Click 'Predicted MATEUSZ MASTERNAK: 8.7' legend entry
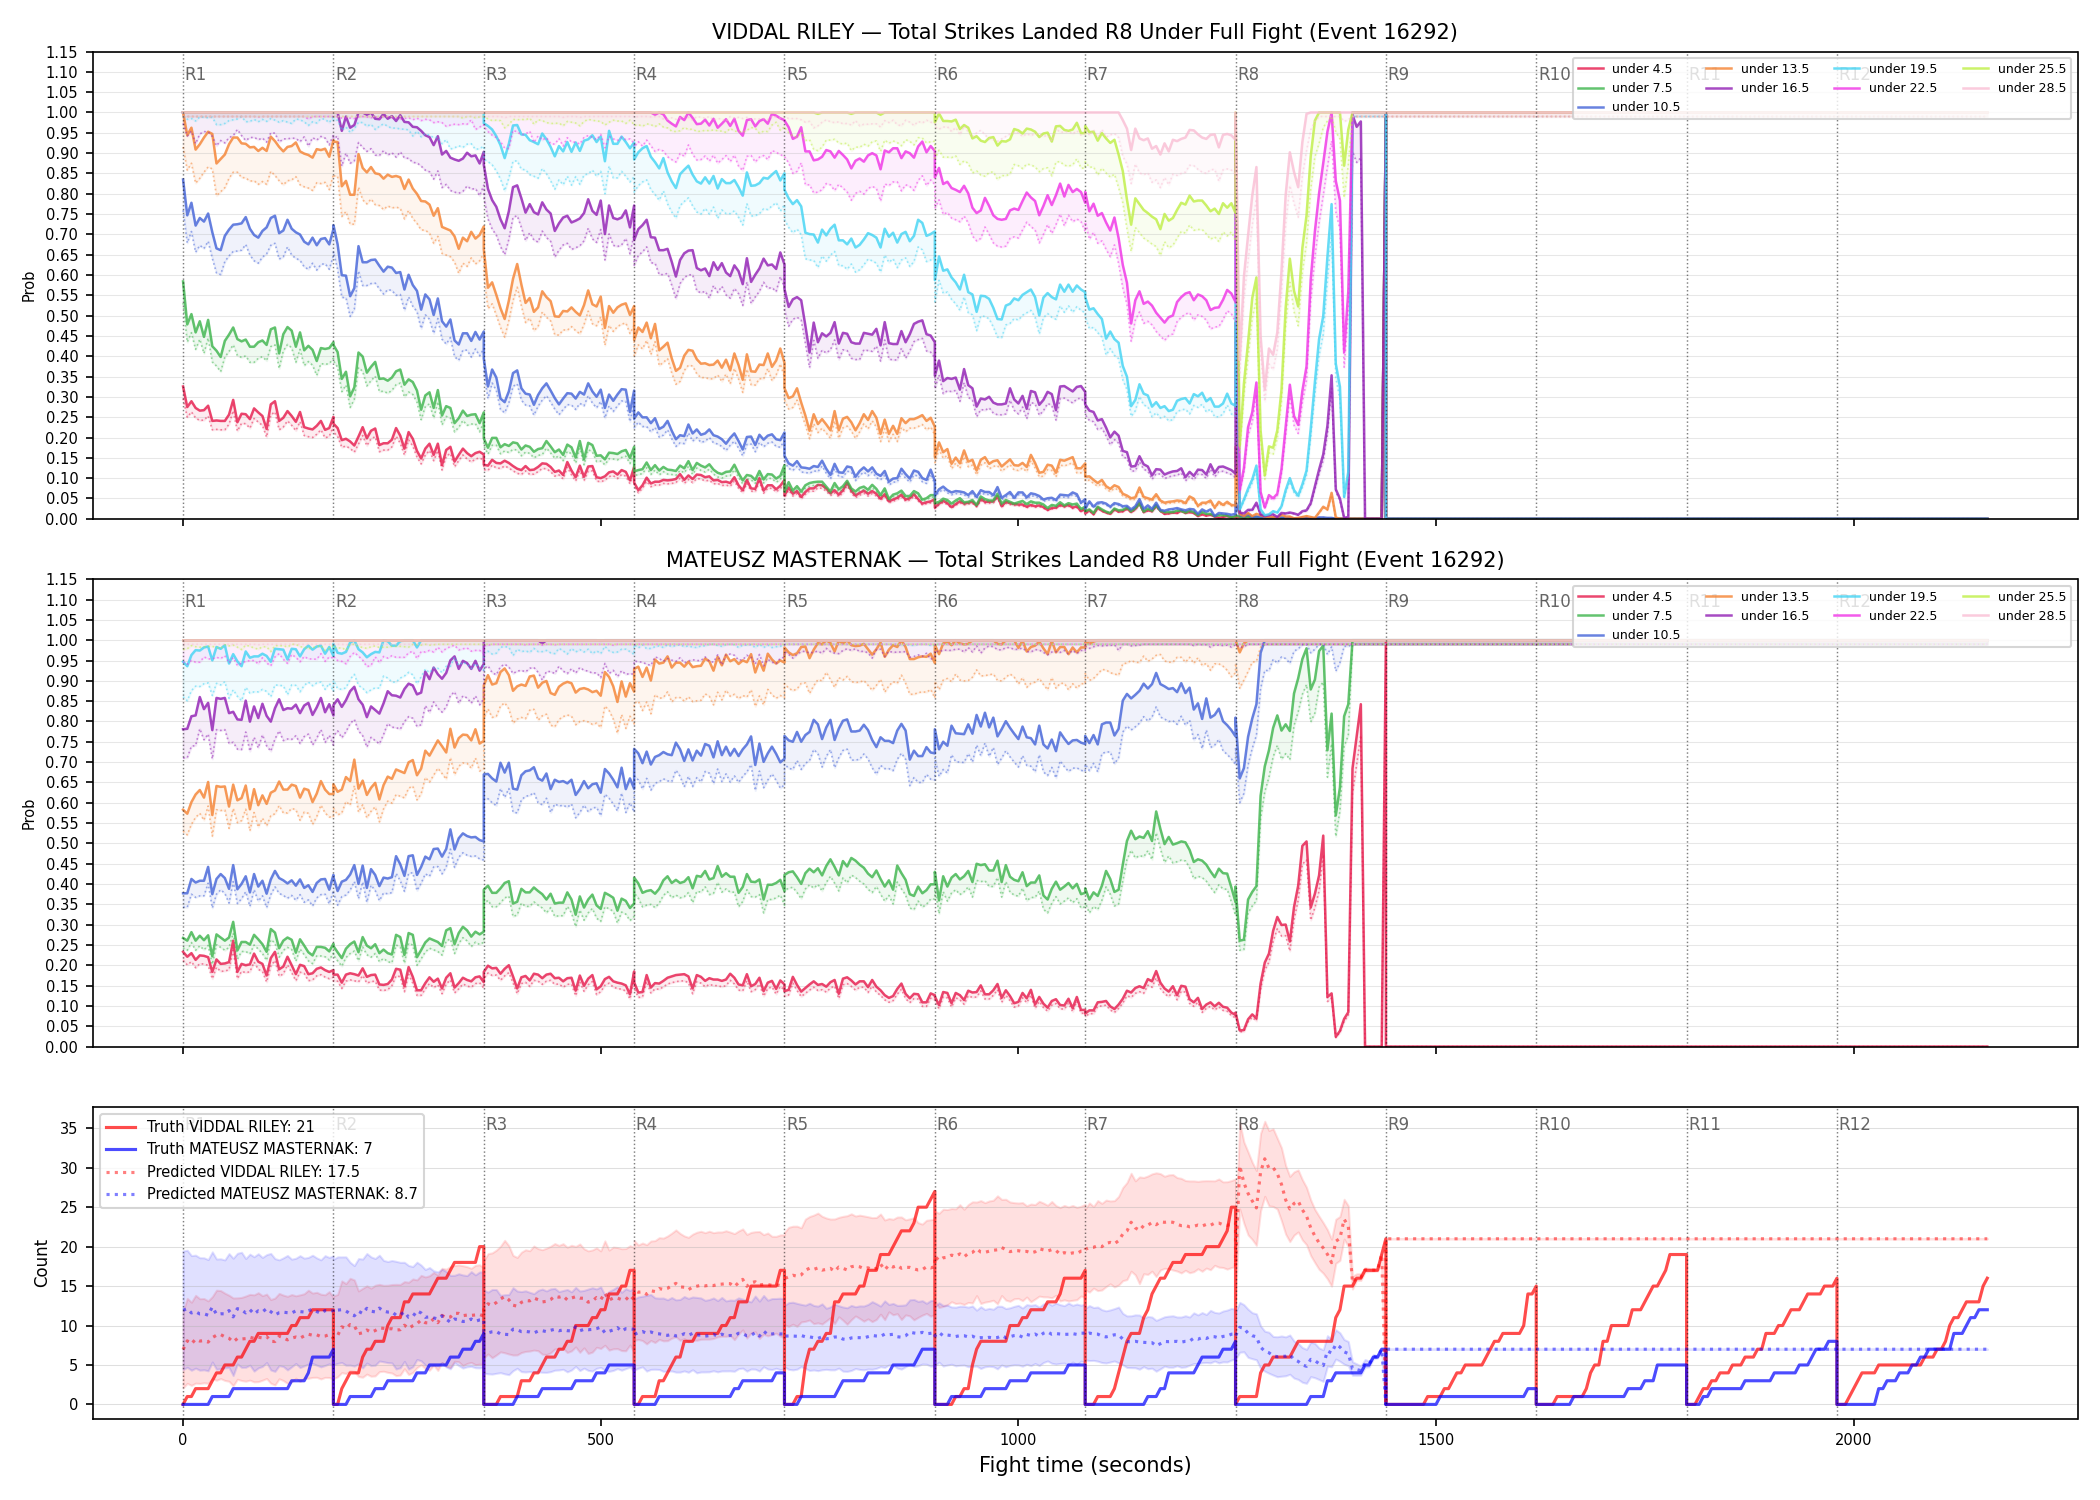 click(261, 1194)
